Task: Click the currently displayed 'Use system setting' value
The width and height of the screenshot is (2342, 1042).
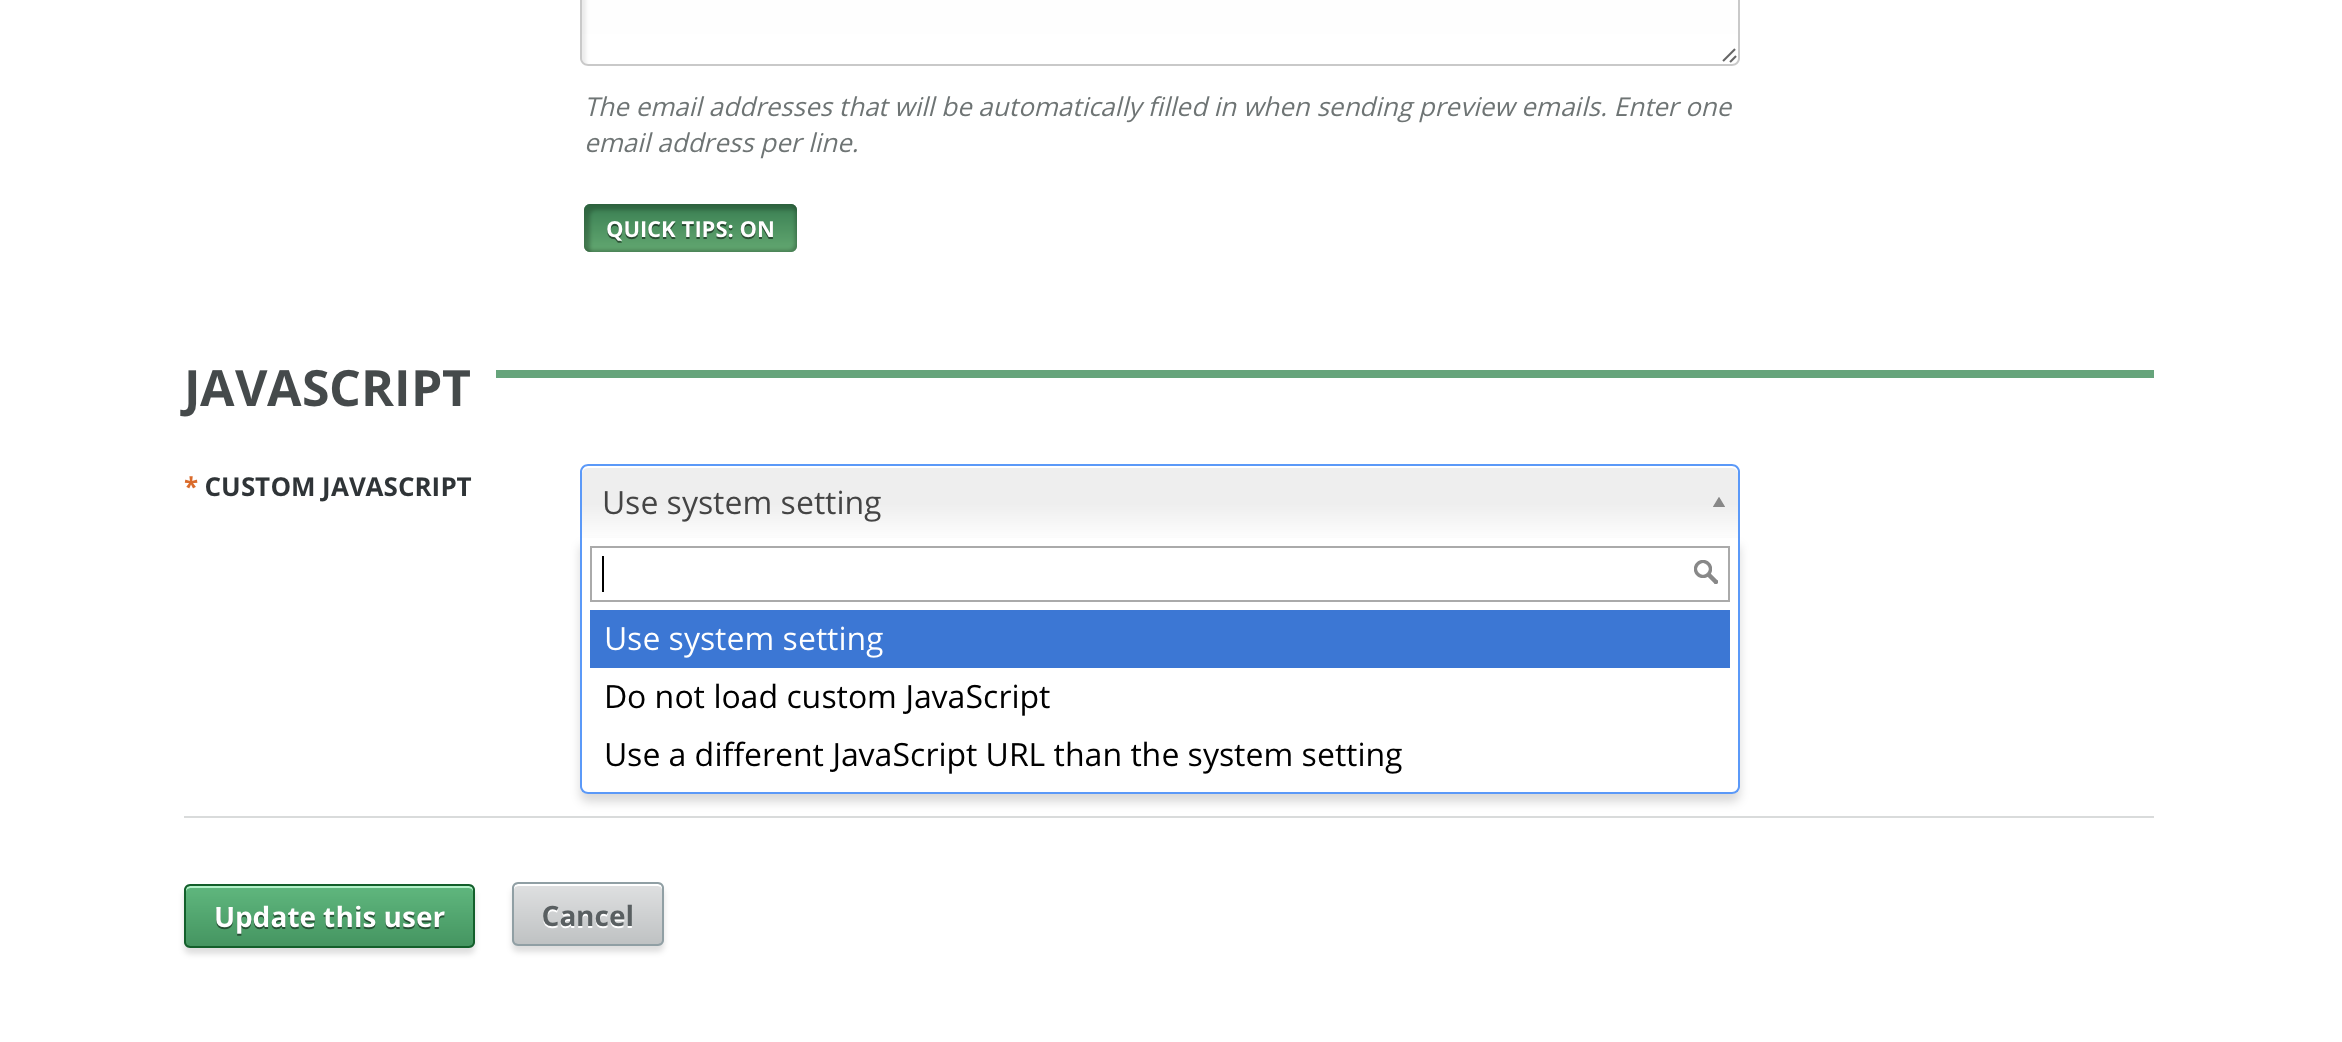Action: pyautogui.click(x=741, y=502)
